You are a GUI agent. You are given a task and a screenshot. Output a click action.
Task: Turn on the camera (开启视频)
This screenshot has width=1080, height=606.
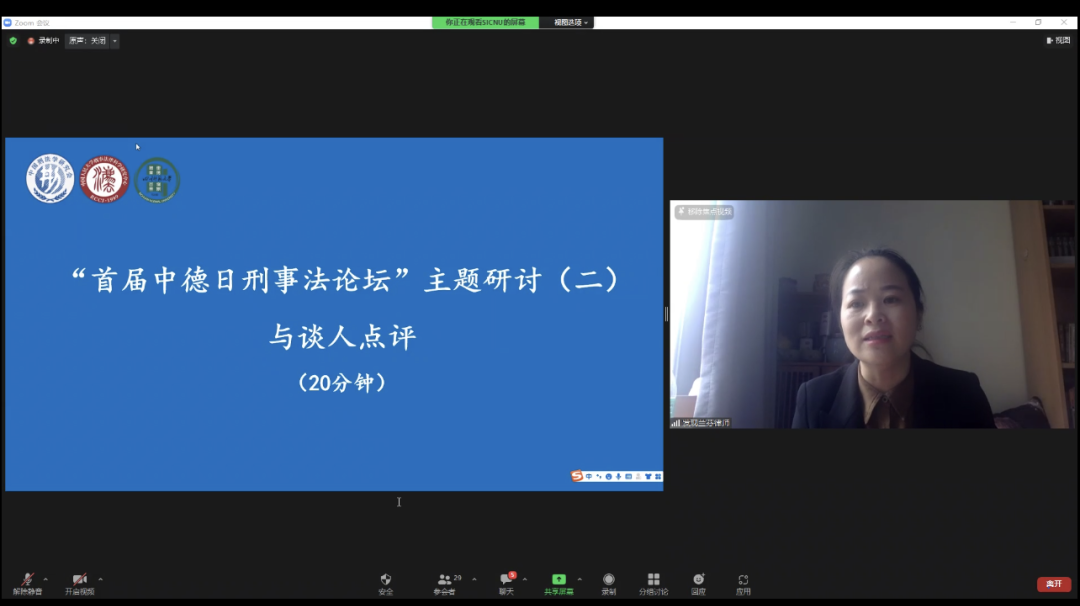click(x=79, y=581)
